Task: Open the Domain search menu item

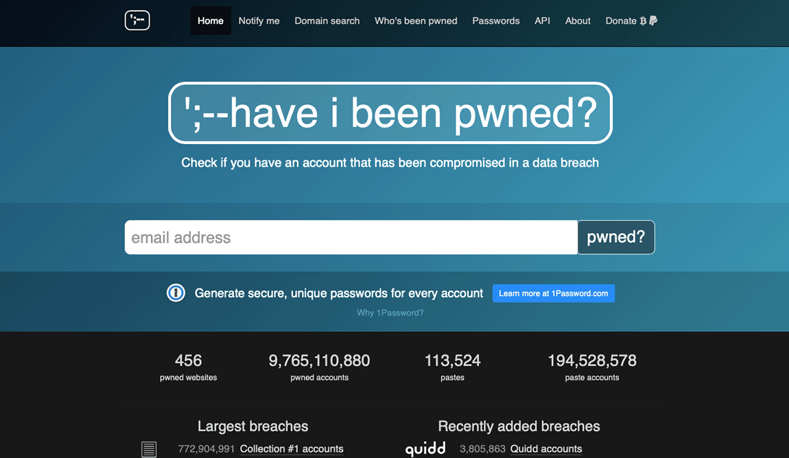Action: 327,21
